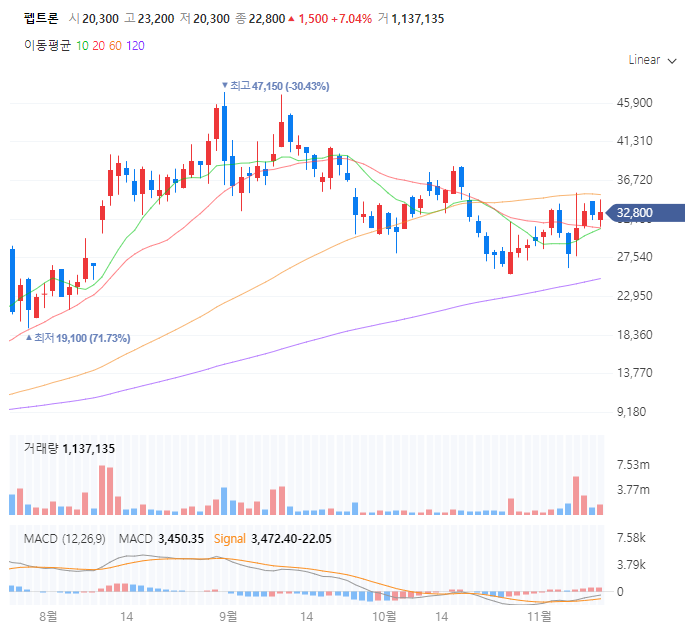Click the 45,900 price axis label

pos(634,103)
